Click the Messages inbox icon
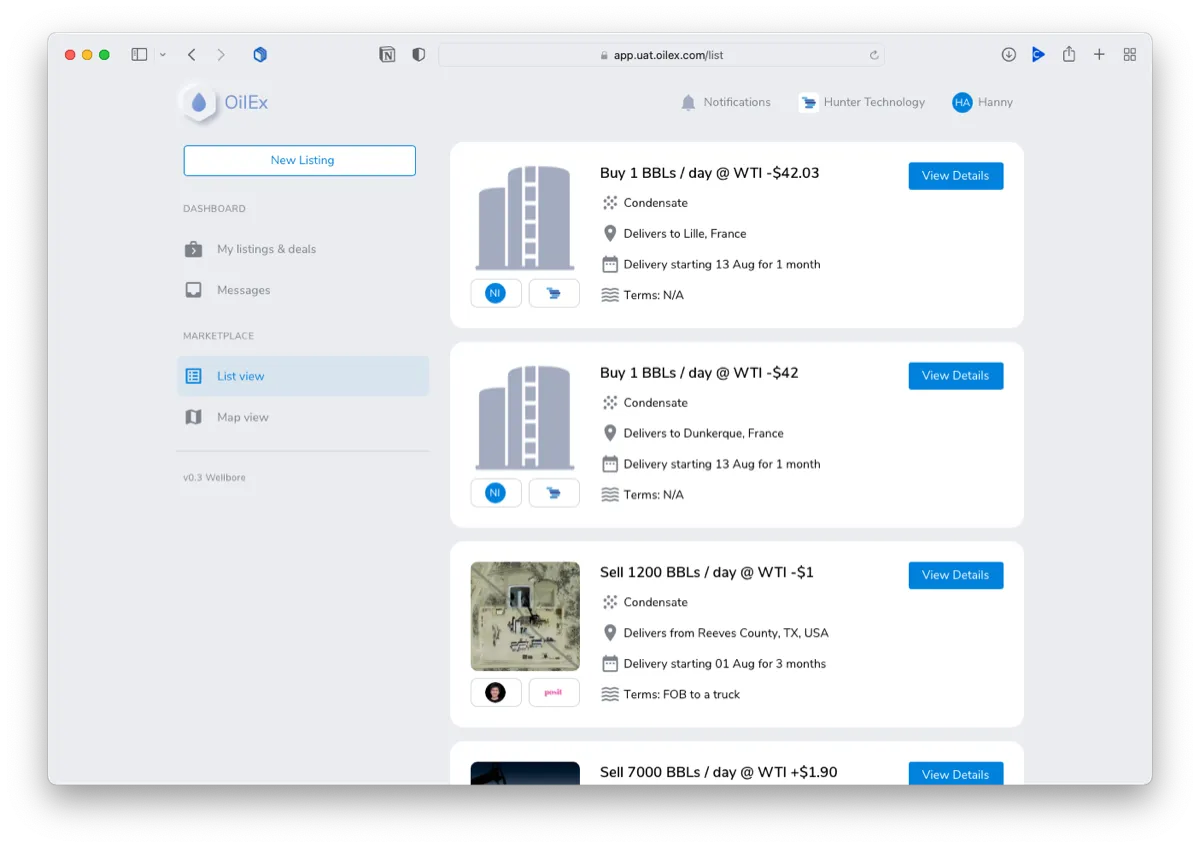Viewport: 1200px width, 849px height. point(194,290)
